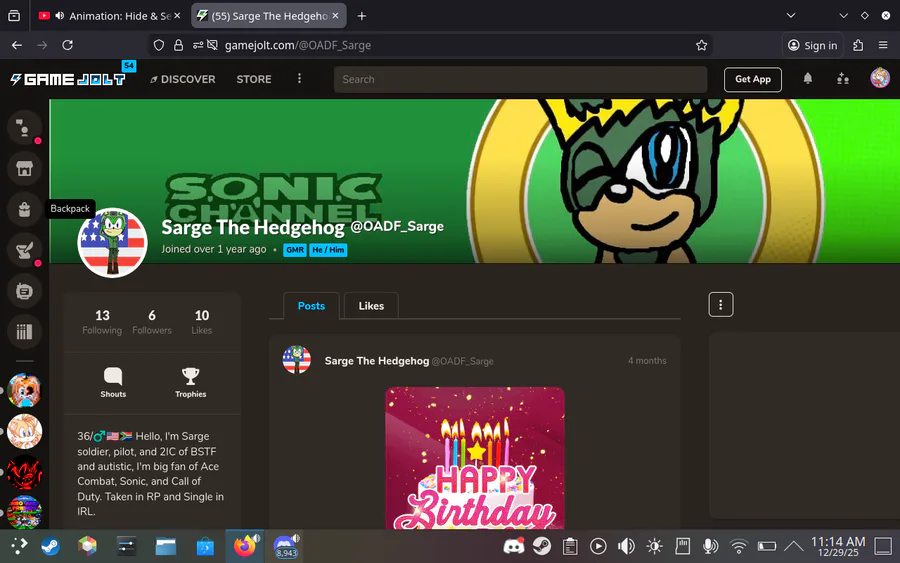Bookmark this page with the star icon
Image resolution: width=900 pixels, height=563 pixels.
pyautogui.click(x=701, y=45)
